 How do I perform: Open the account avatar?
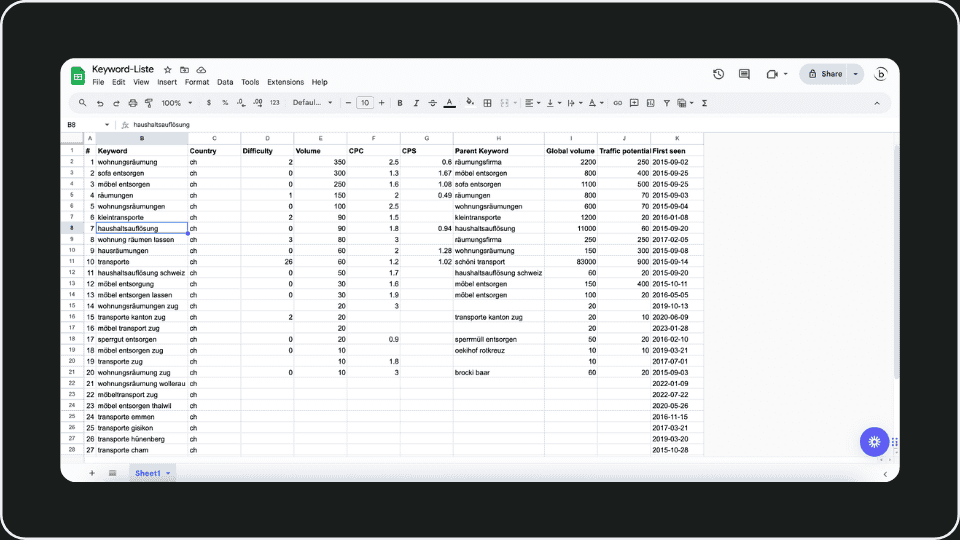click(x=880, y=74)
